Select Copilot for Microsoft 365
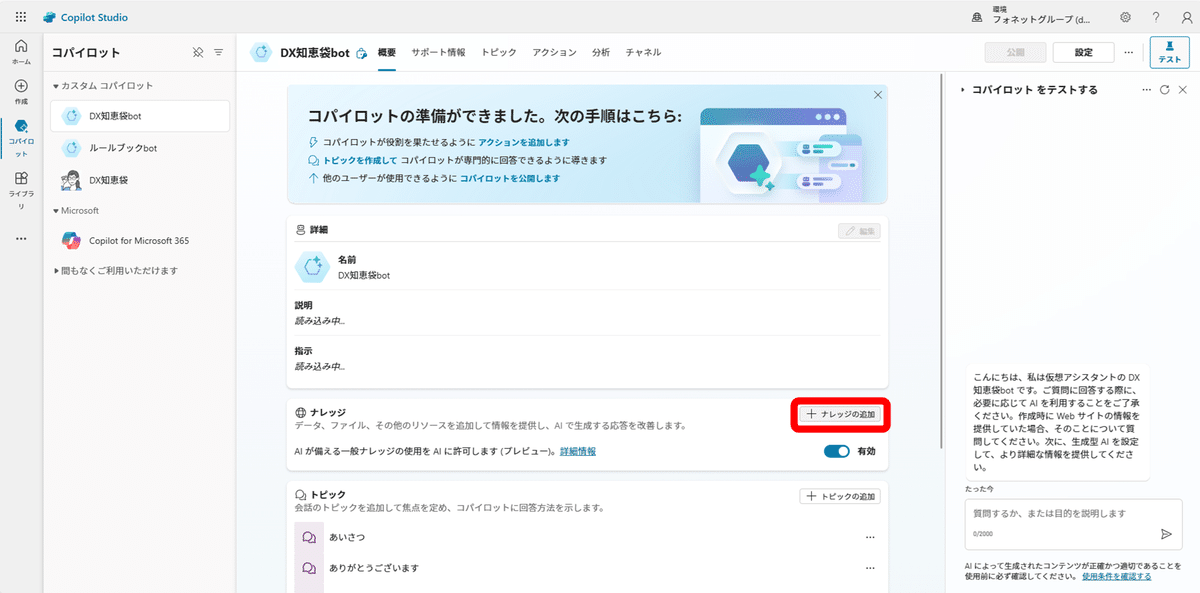1200x593 pixels. coord(140,241)
